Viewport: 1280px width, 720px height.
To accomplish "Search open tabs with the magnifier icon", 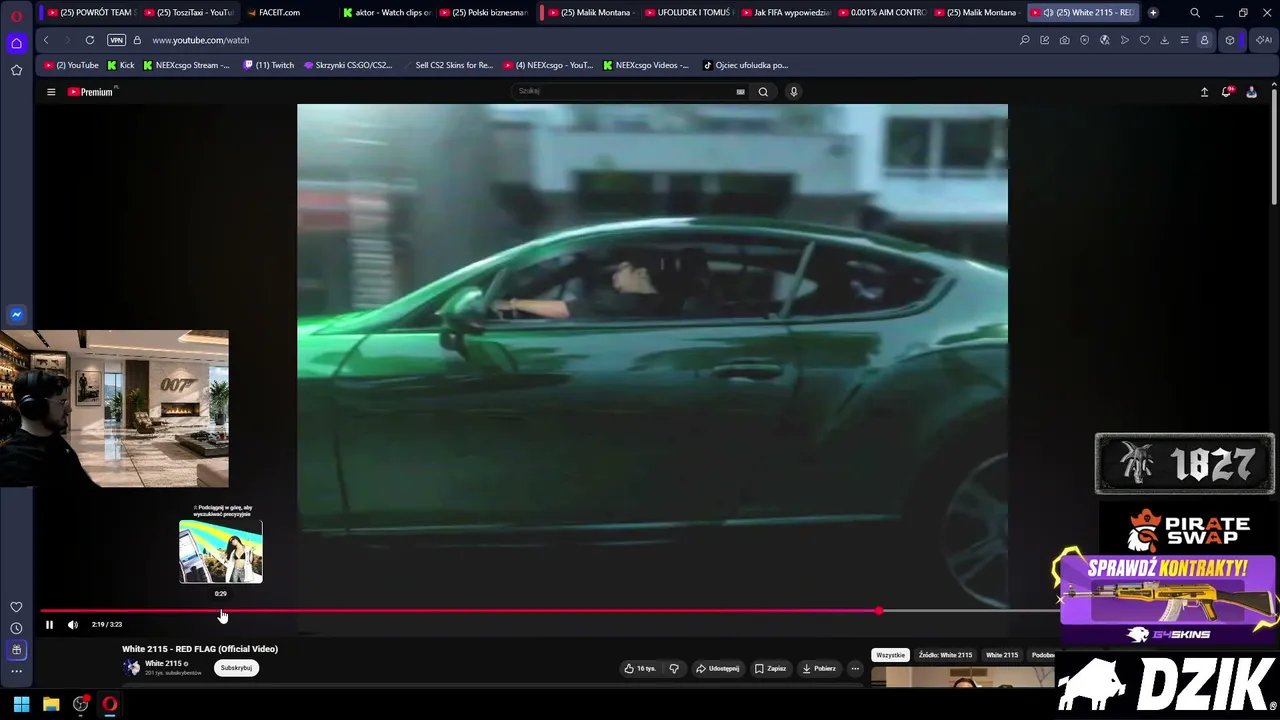I will click(1195, 13).
